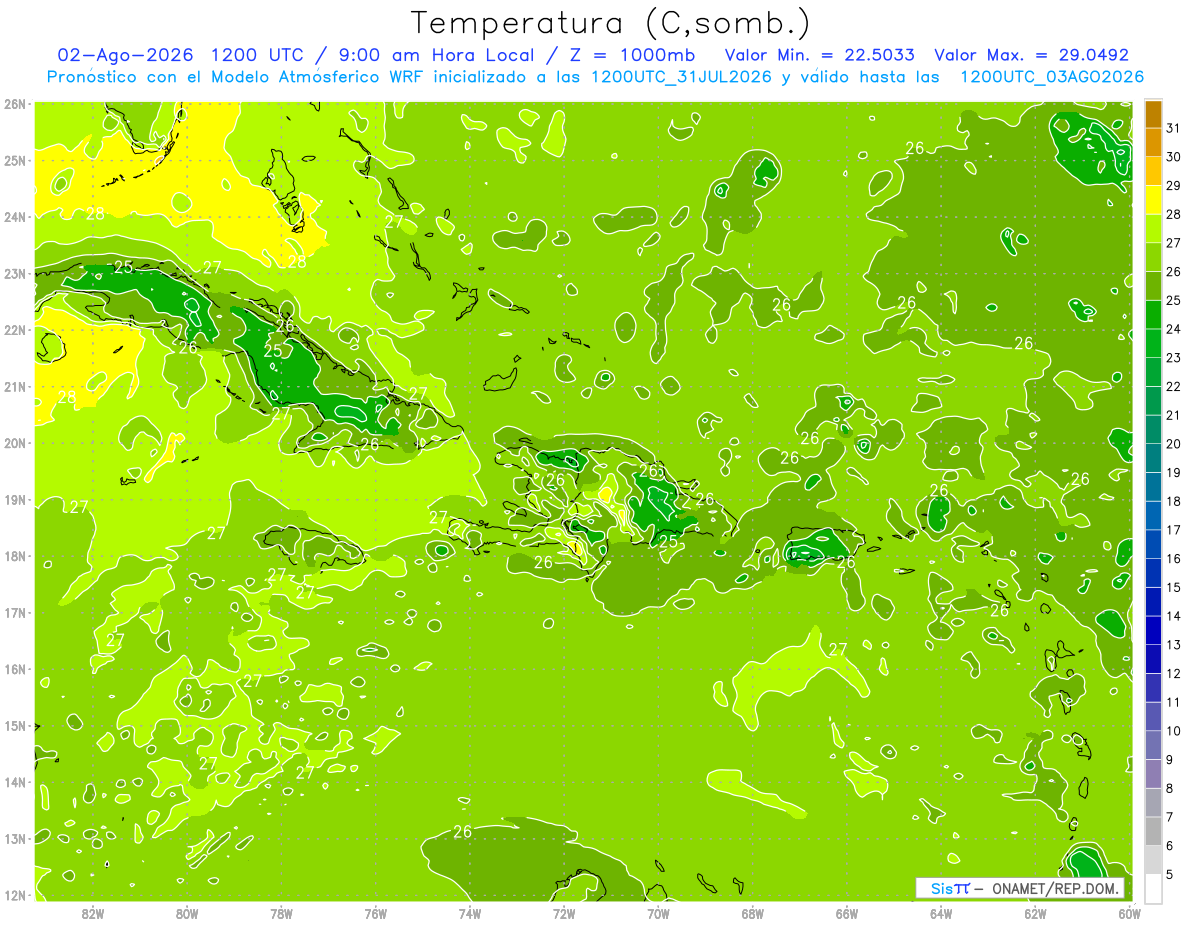Click the 68W longitude axis label
The width and height of the screenshot is (1200, 927).
point(753,913)
